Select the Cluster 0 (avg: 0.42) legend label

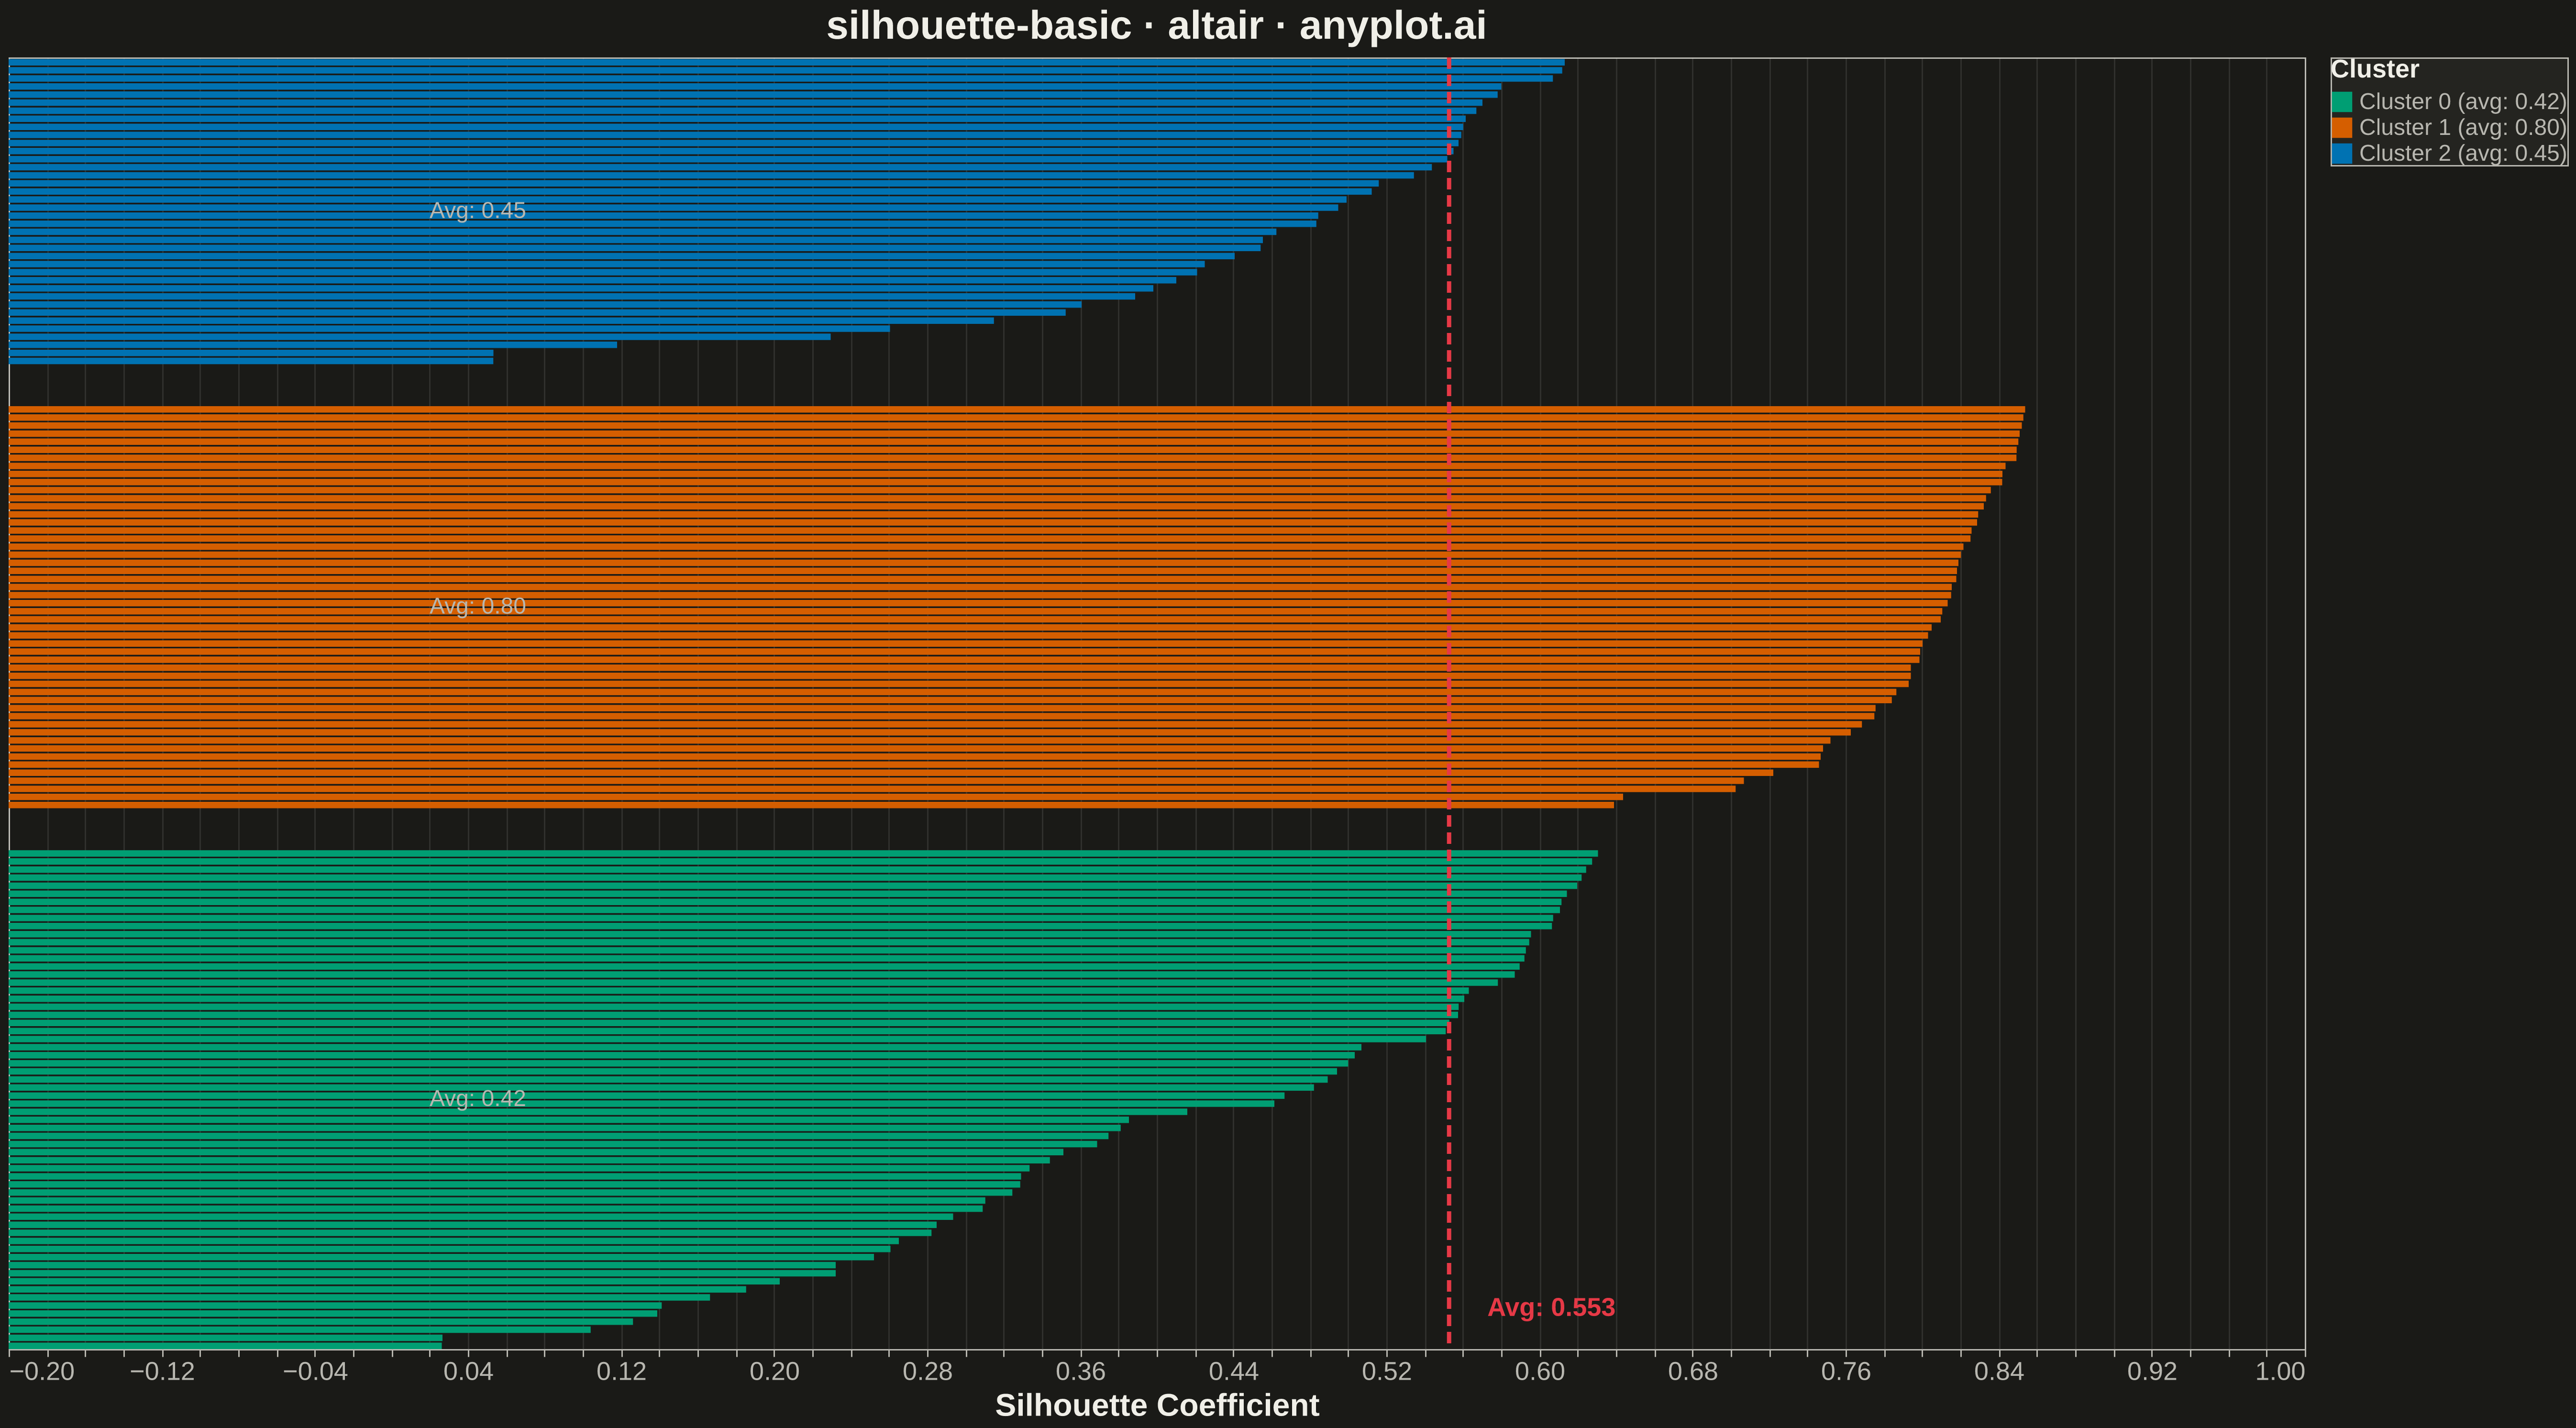2462,102
